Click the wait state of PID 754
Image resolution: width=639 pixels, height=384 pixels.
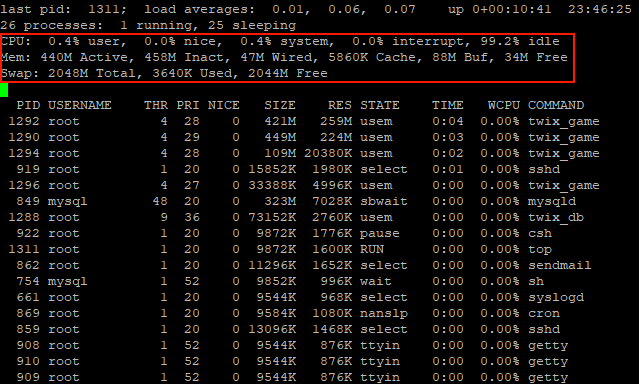click(x=376, y=281)
